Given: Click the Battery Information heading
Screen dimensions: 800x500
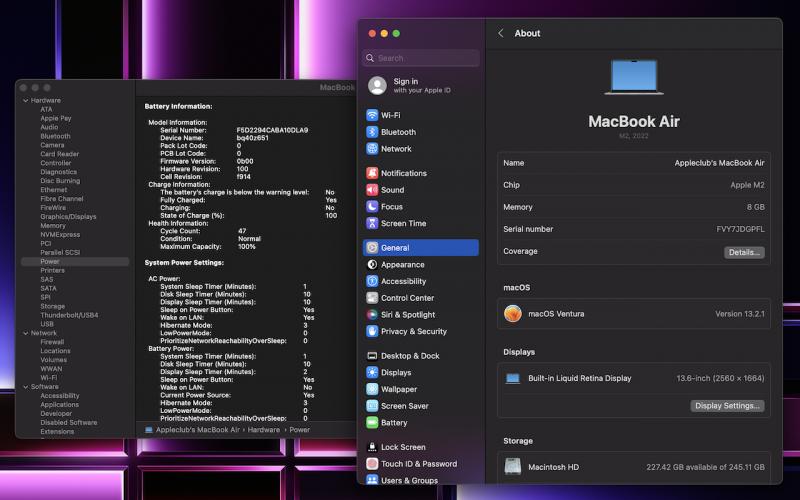Looking at the screenshot, I should (x=178, y=106).
